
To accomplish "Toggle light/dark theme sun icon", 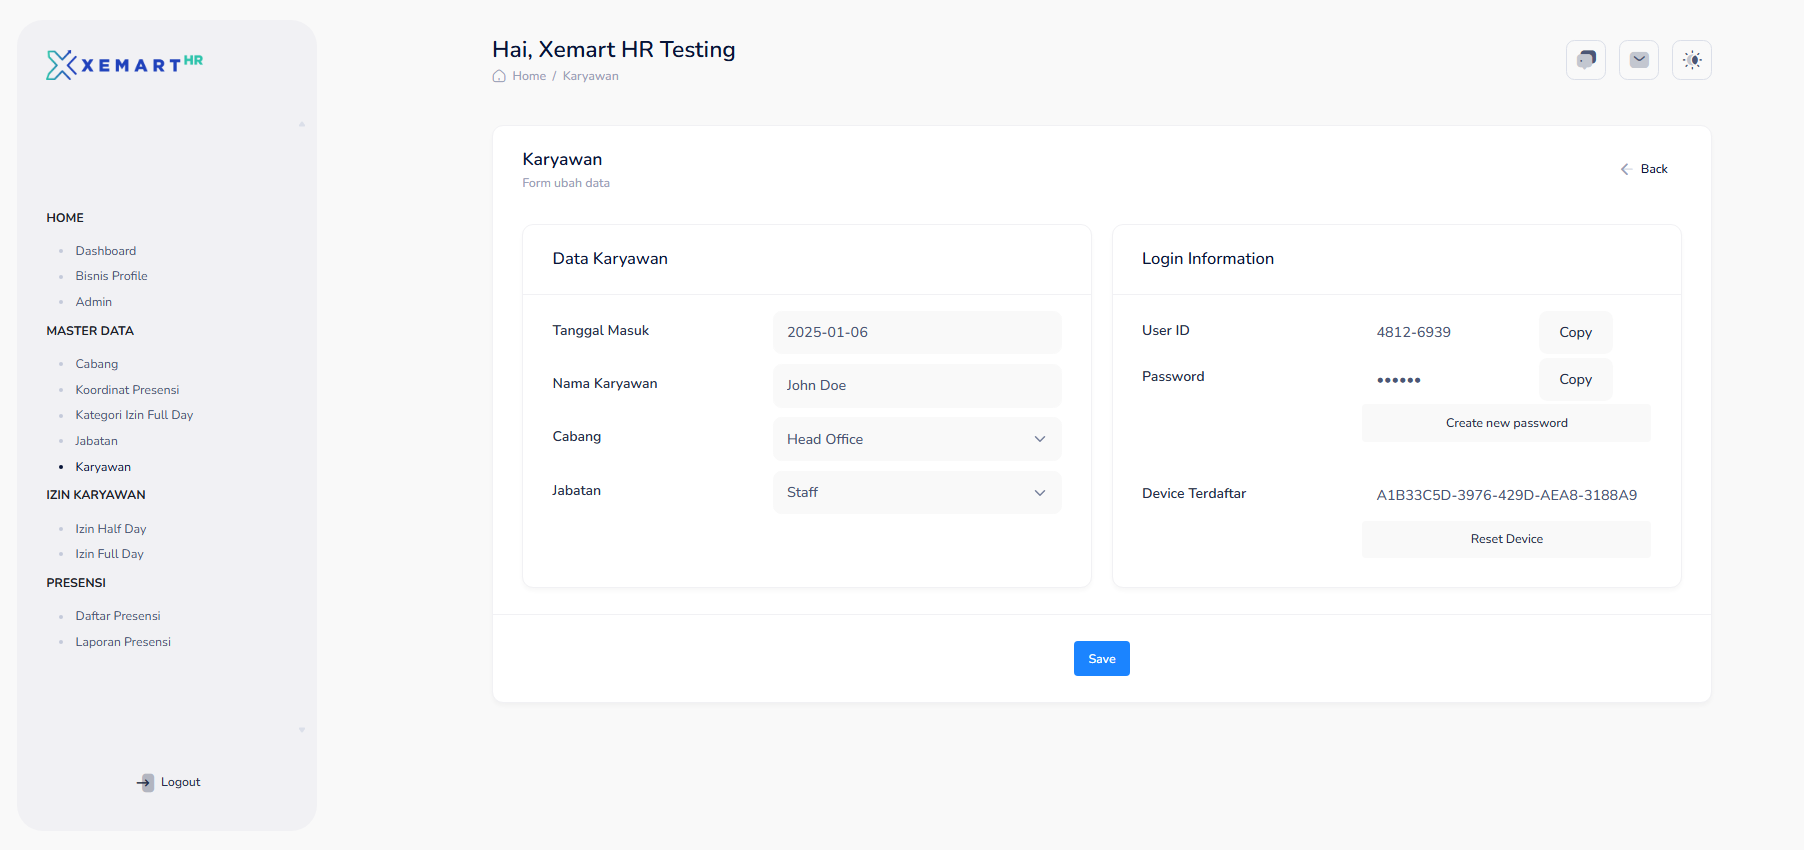I will 1691,60.
